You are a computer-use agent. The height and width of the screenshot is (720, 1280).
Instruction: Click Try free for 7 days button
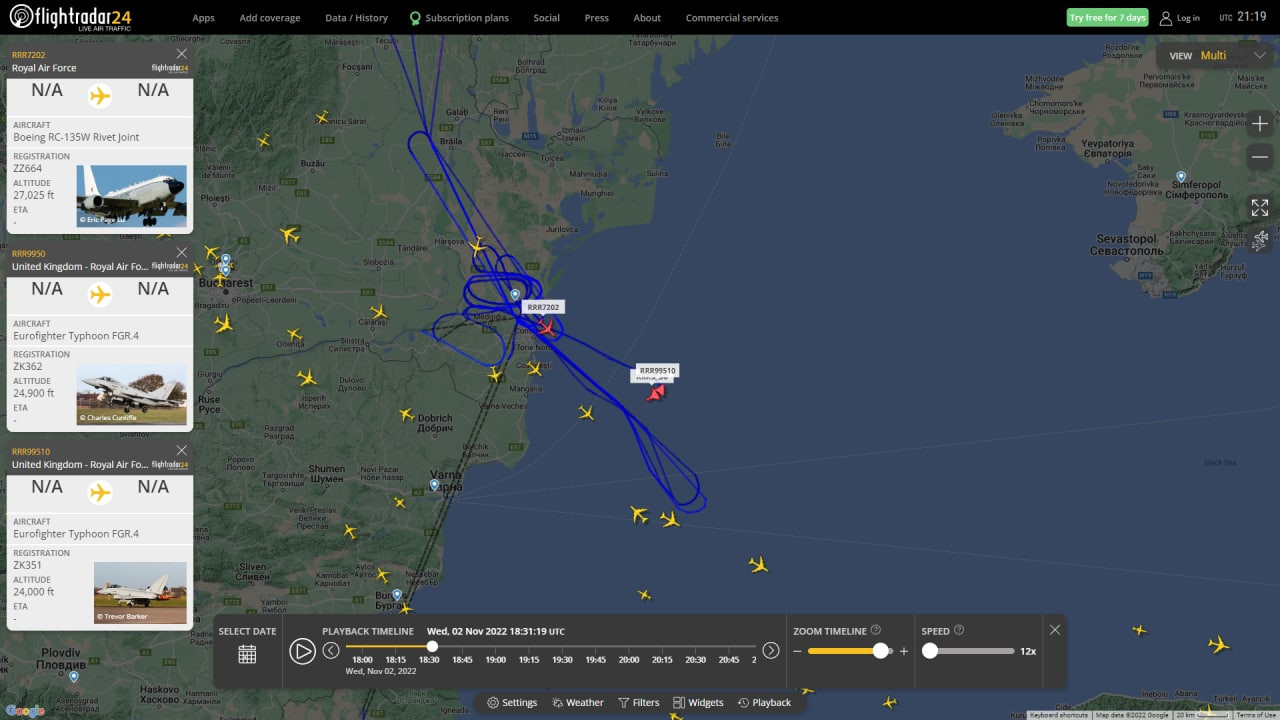point(1107,18)
